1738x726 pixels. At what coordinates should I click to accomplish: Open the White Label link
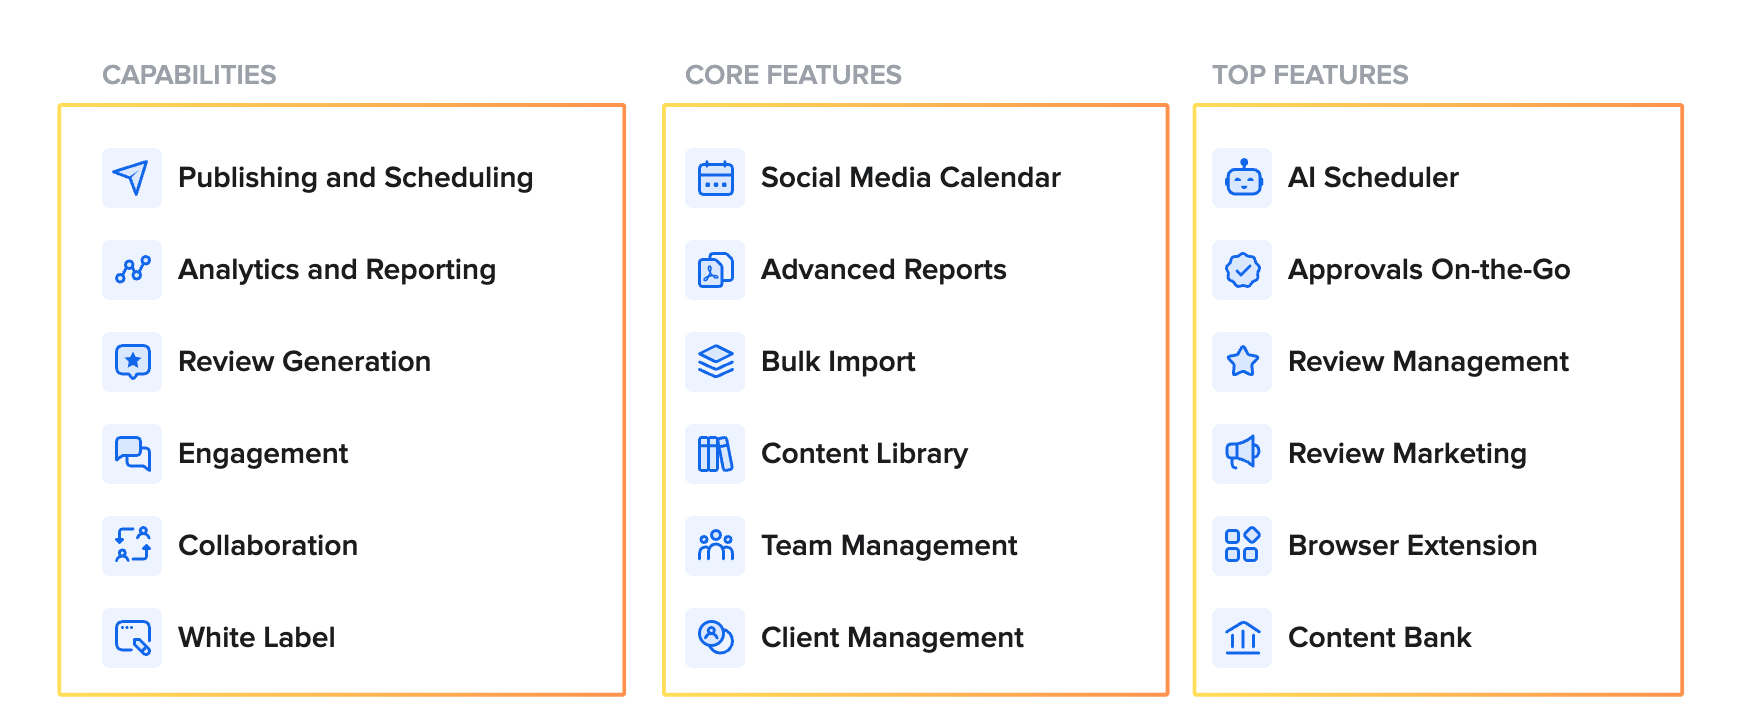tap(256, 638)
